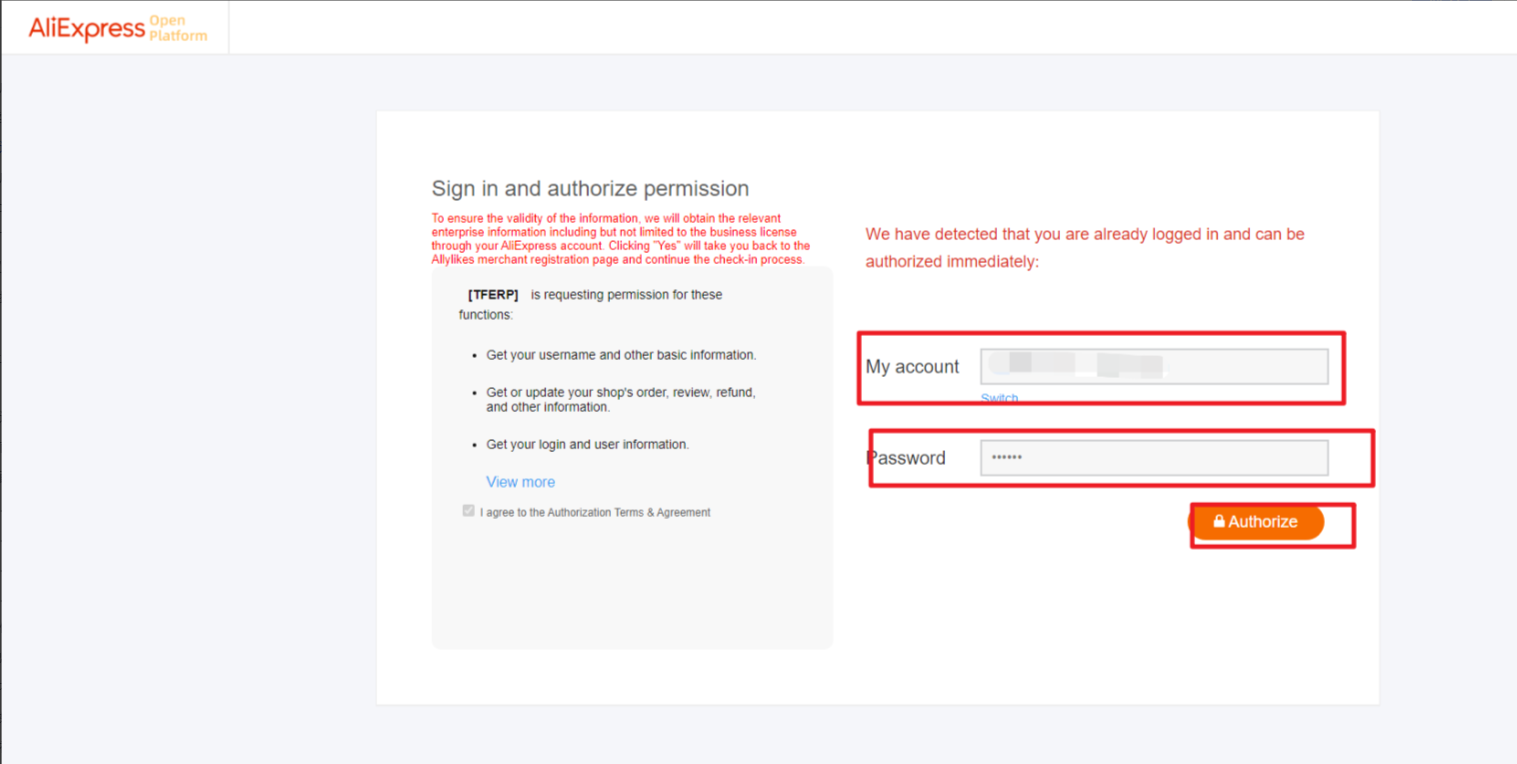The width and height of the screenshot is (1517, 764).
Task: Click the lock icon on Authorize button
Action: click(1219, 521)
